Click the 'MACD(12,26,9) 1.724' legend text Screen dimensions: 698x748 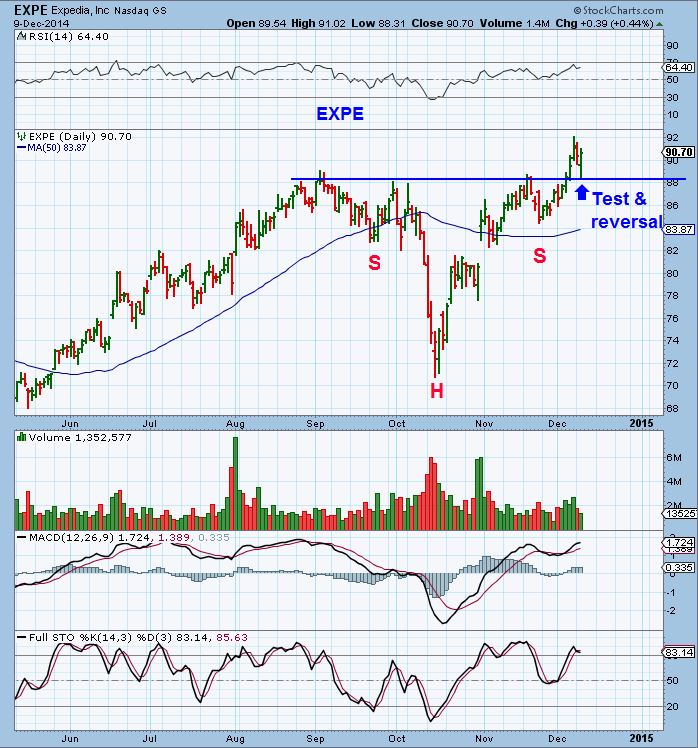pyautogui.click(x=88, y=538)
